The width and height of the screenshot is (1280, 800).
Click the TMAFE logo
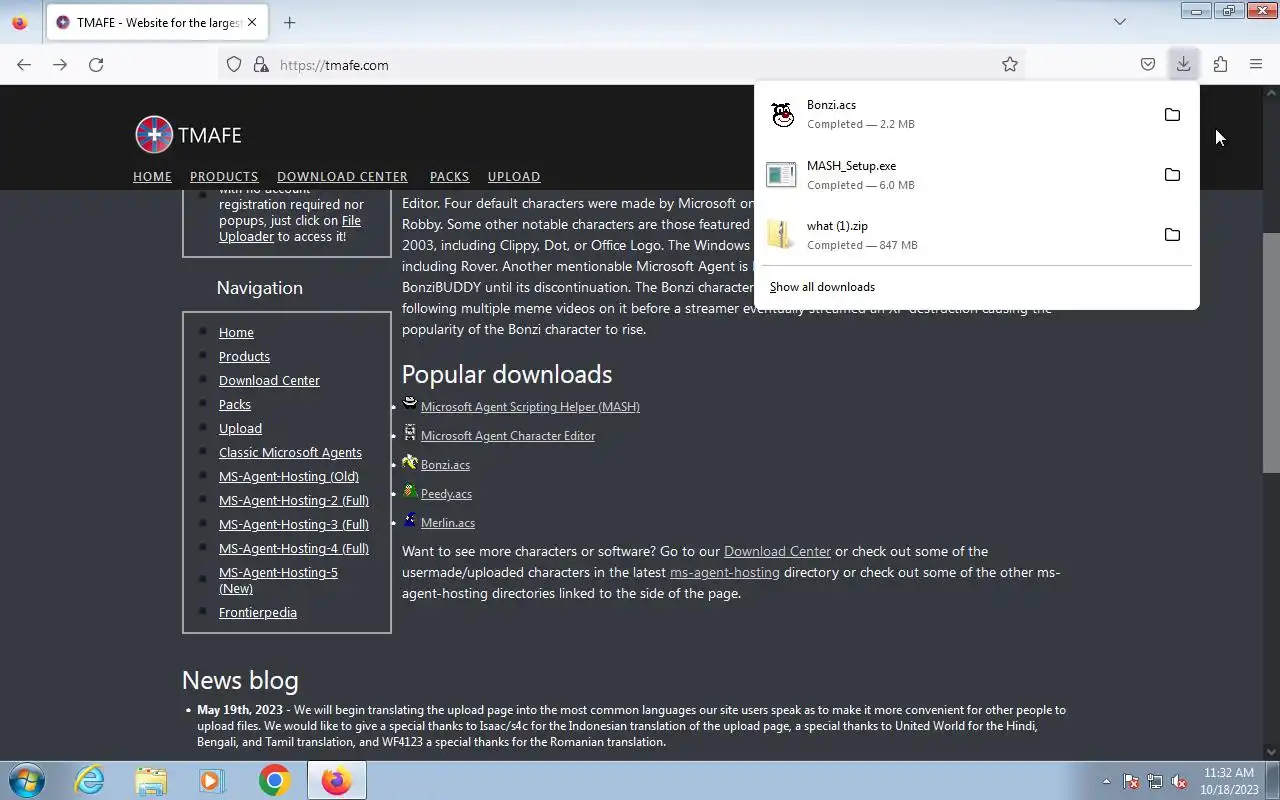coord(188,135)
